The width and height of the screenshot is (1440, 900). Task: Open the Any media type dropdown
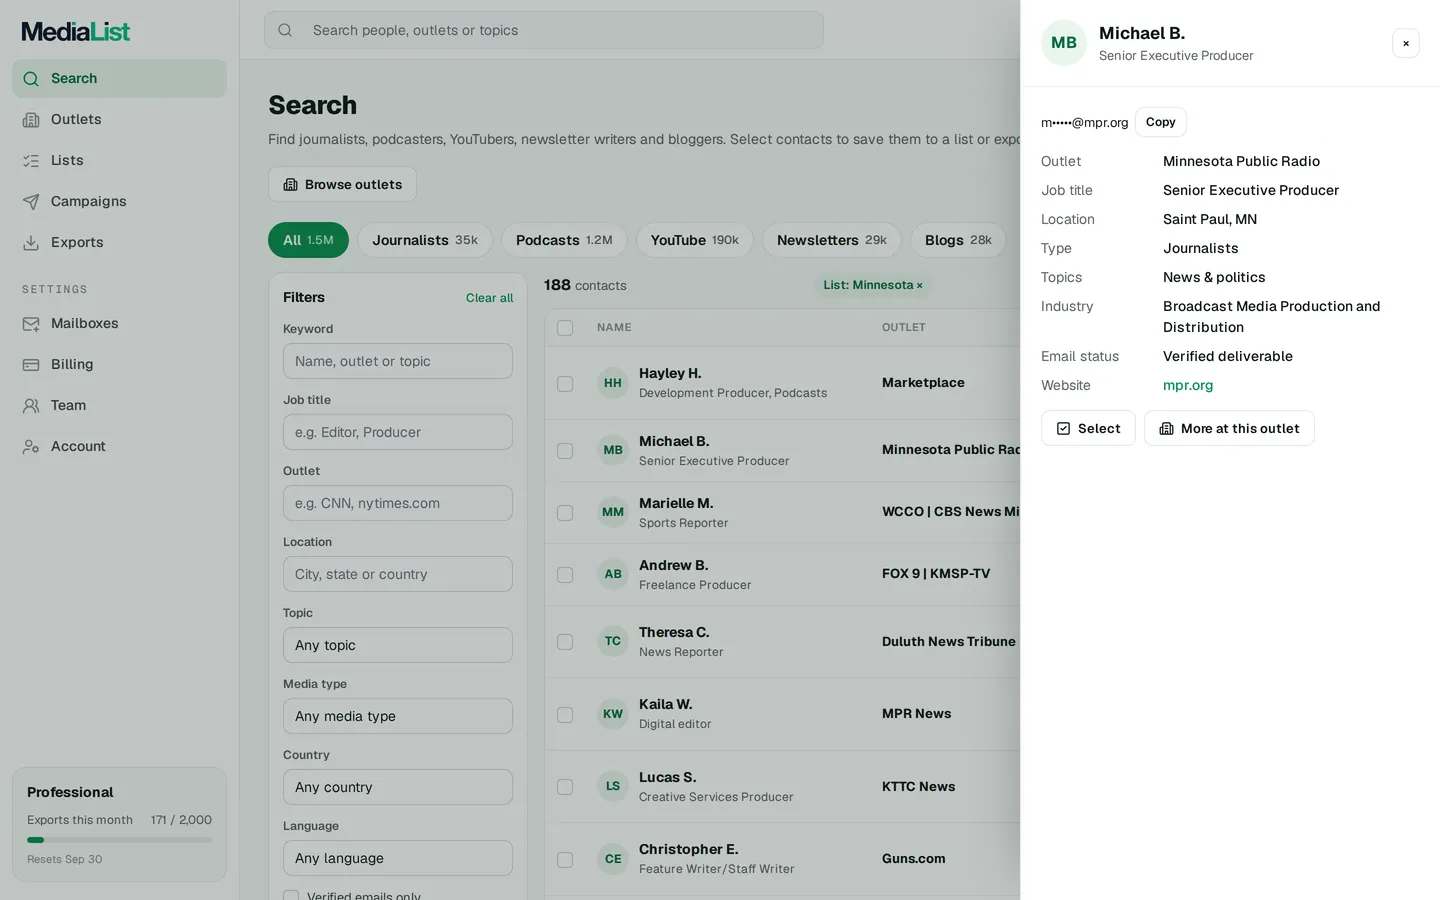coord(398,716)
